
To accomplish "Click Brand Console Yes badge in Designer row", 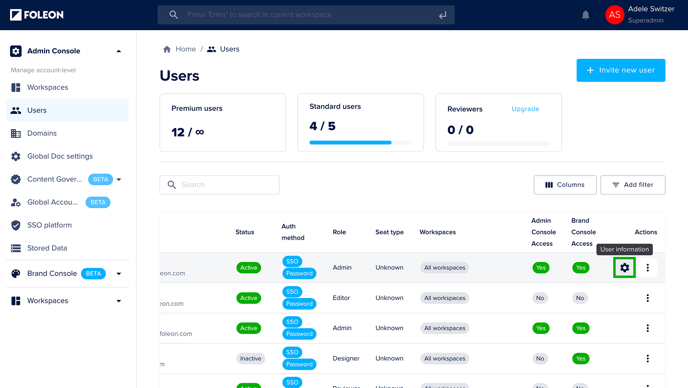I will [x=580, y=359].
